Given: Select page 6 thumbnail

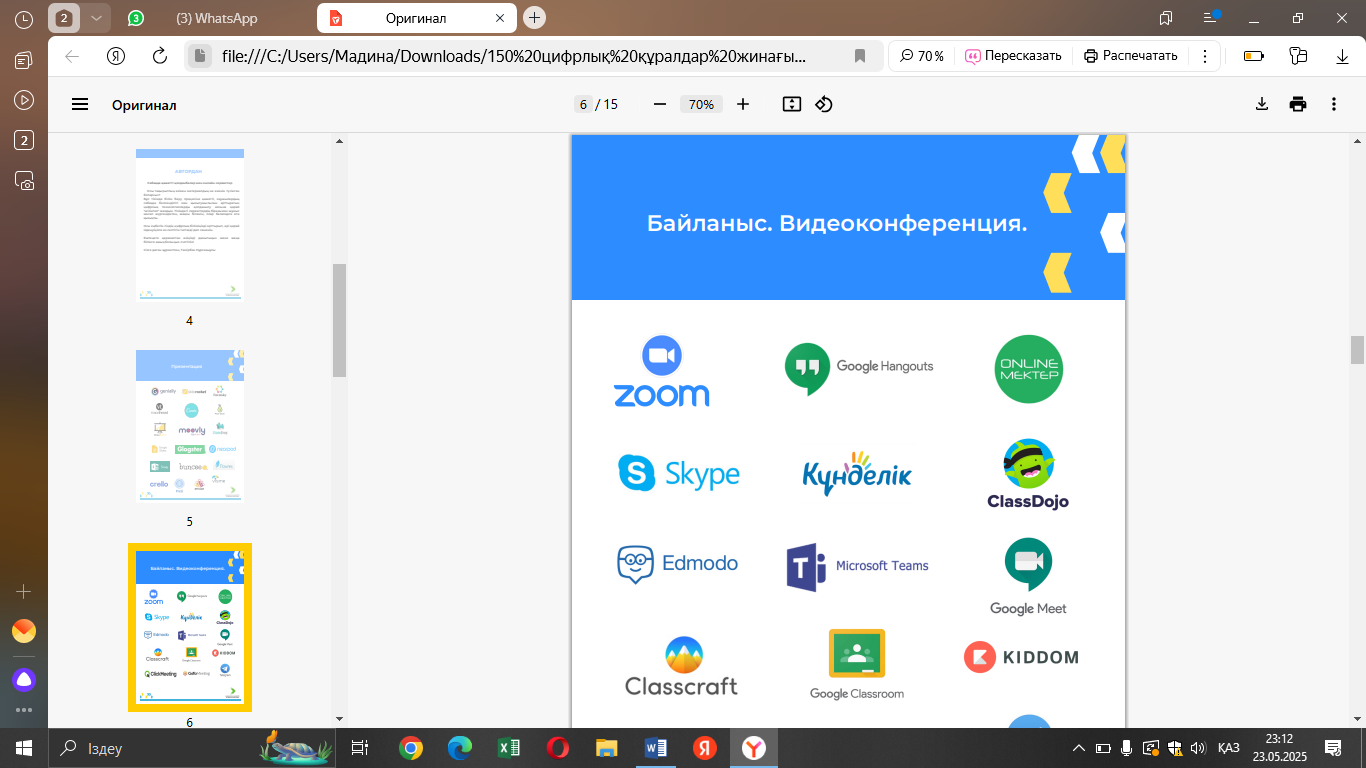Looking at the screenshot, I should coord(190,627).
